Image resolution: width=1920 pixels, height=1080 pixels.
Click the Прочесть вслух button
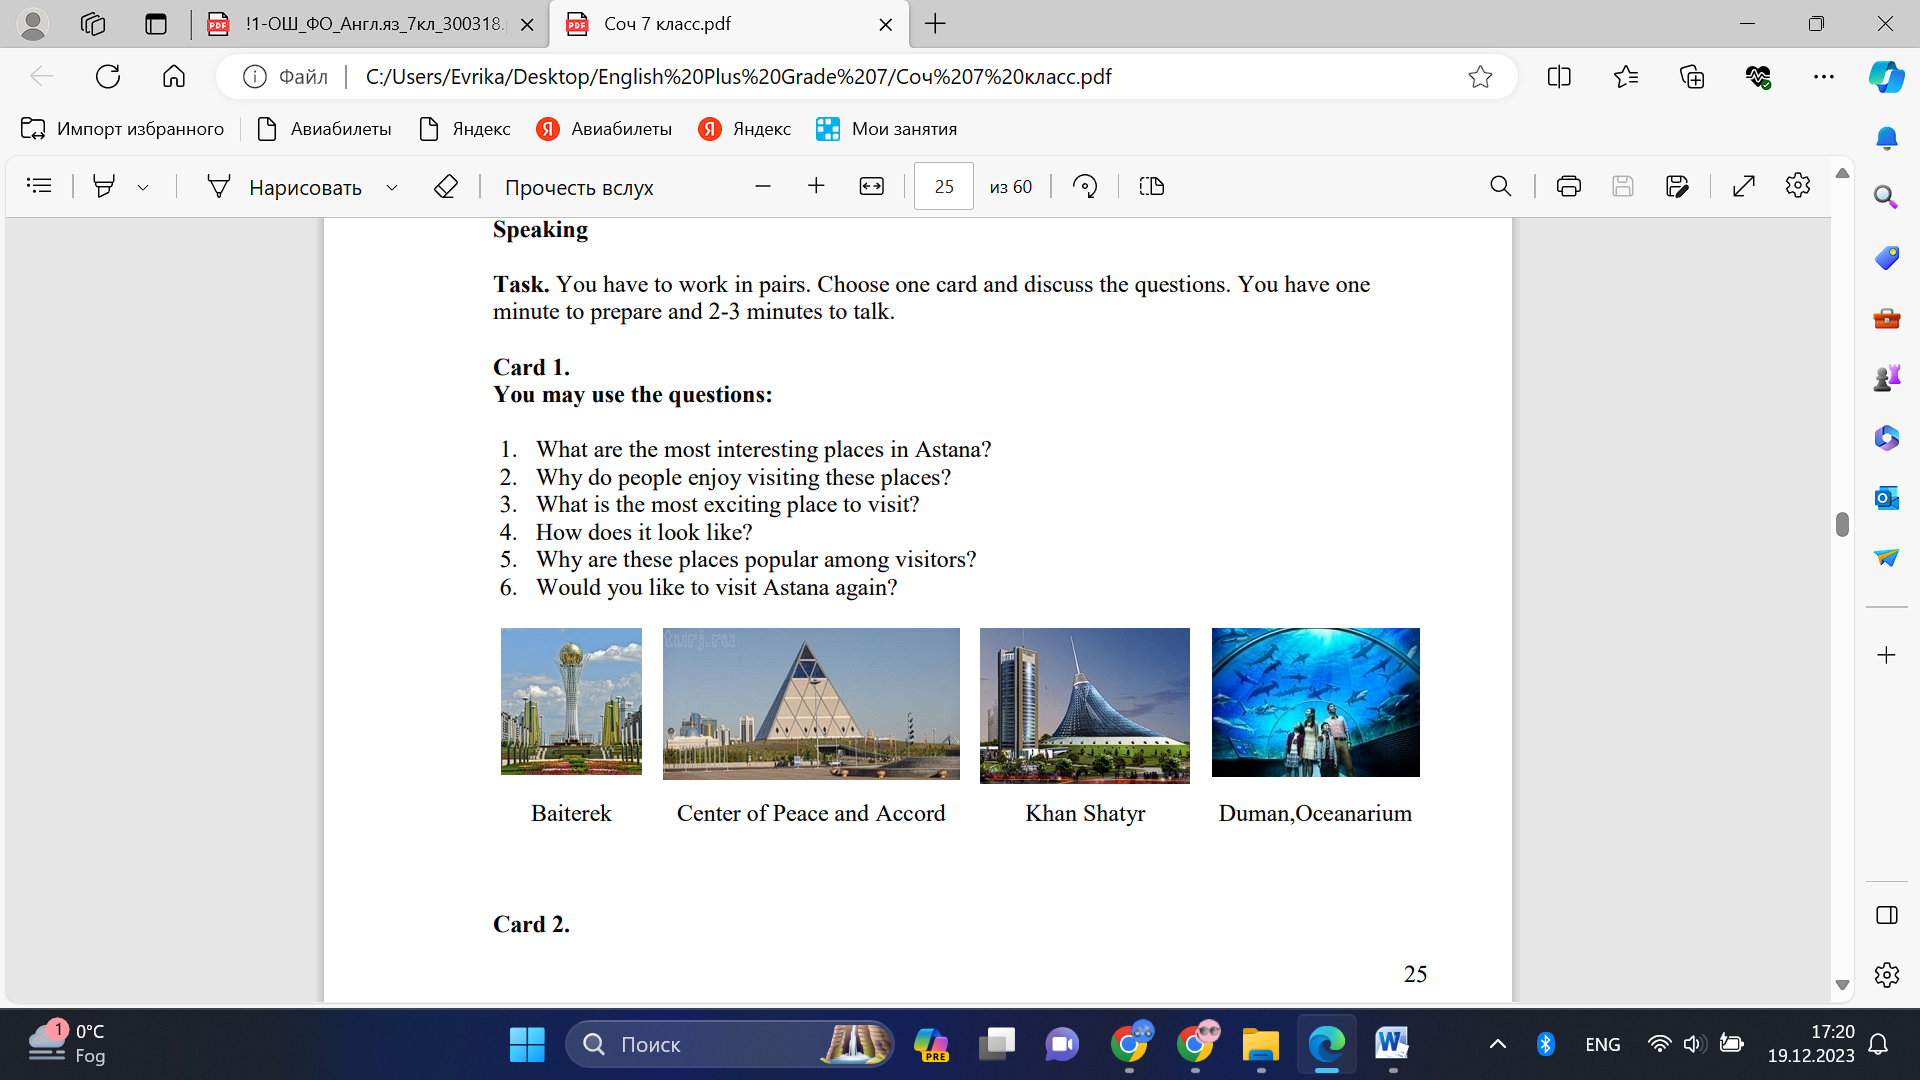pyautogui.click(x=579, y=187)
